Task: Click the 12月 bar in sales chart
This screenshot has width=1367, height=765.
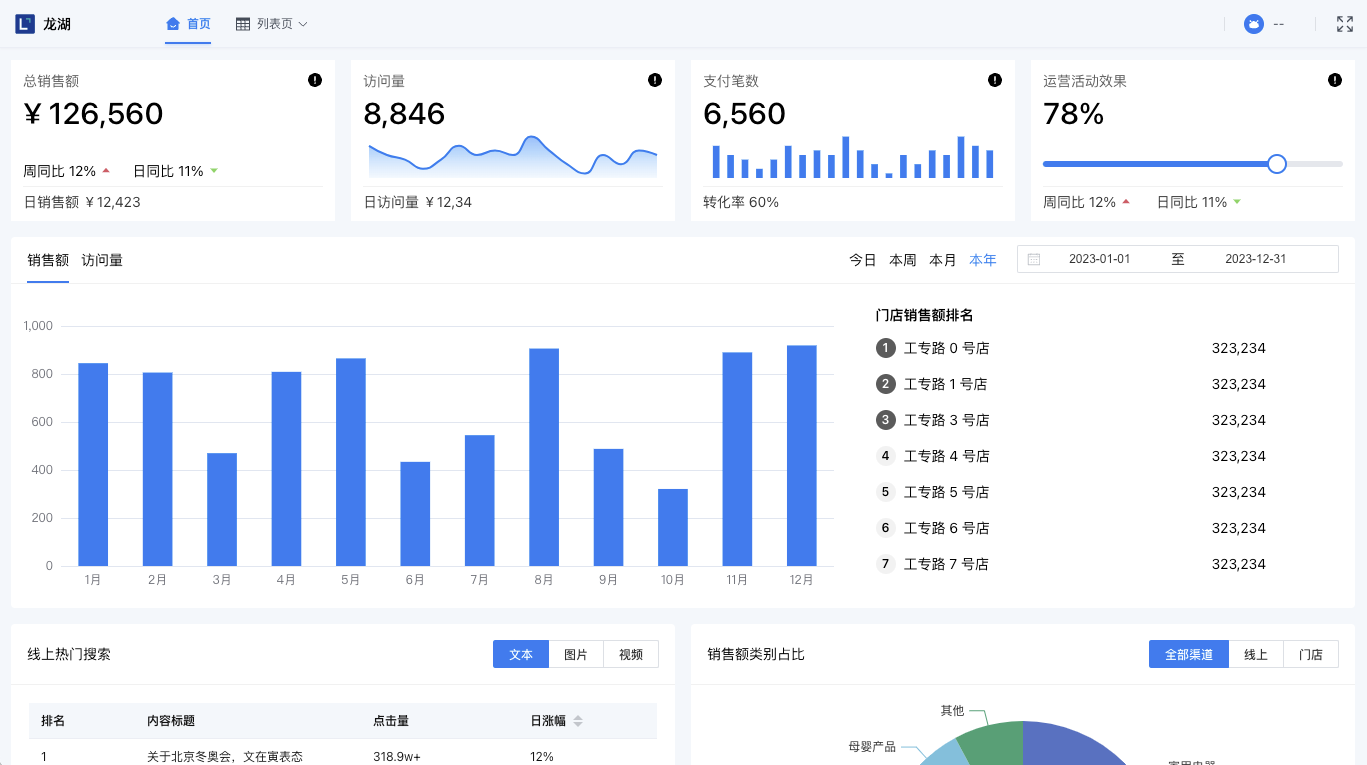Action: pyautogui.click(x=802, y=456)
